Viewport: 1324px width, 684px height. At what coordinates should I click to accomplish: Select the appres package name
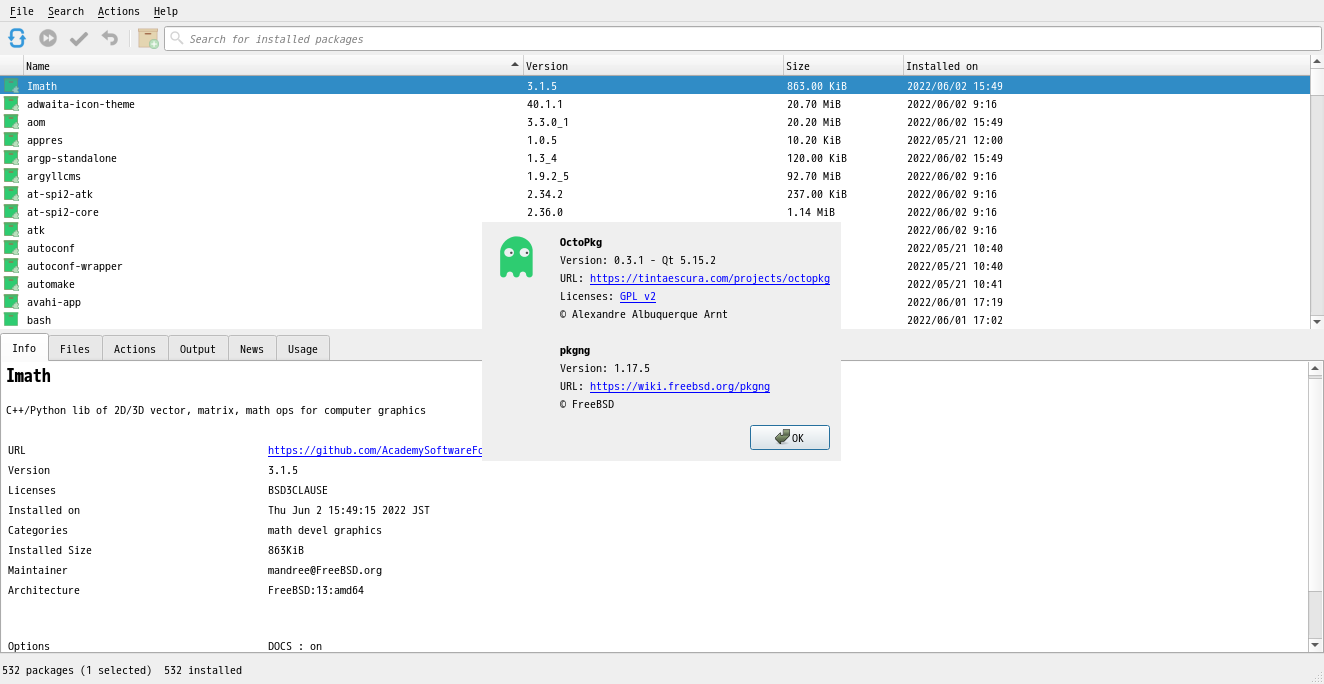coord(45,140)
